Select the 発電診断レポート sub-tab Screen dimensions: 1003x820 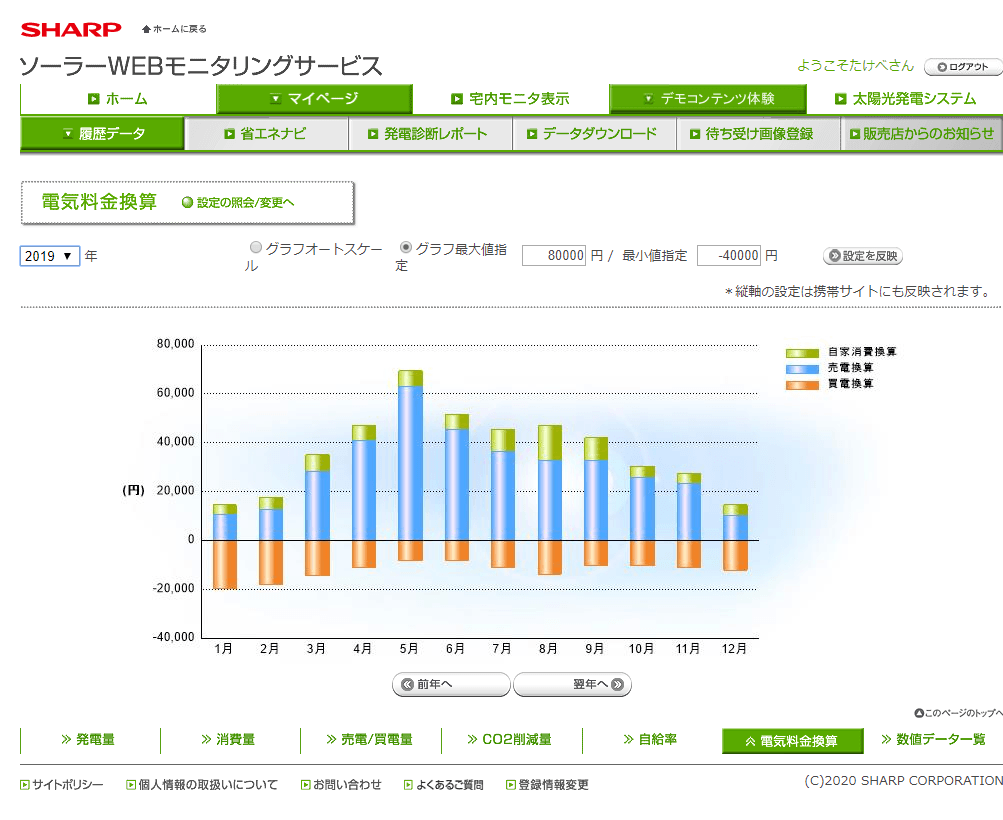point(430,134)
